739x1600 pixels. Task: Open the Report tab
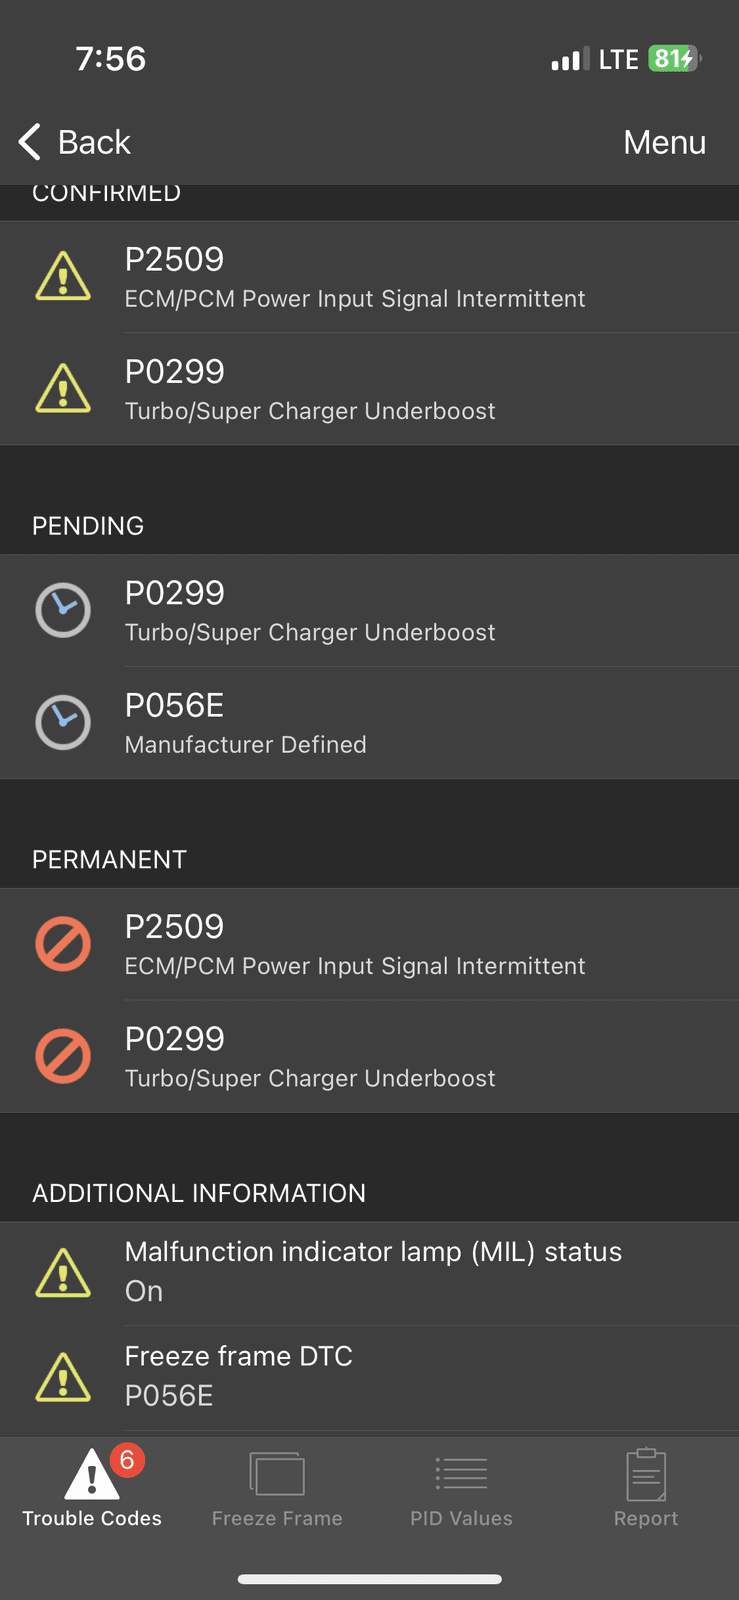click(646, 1489)
